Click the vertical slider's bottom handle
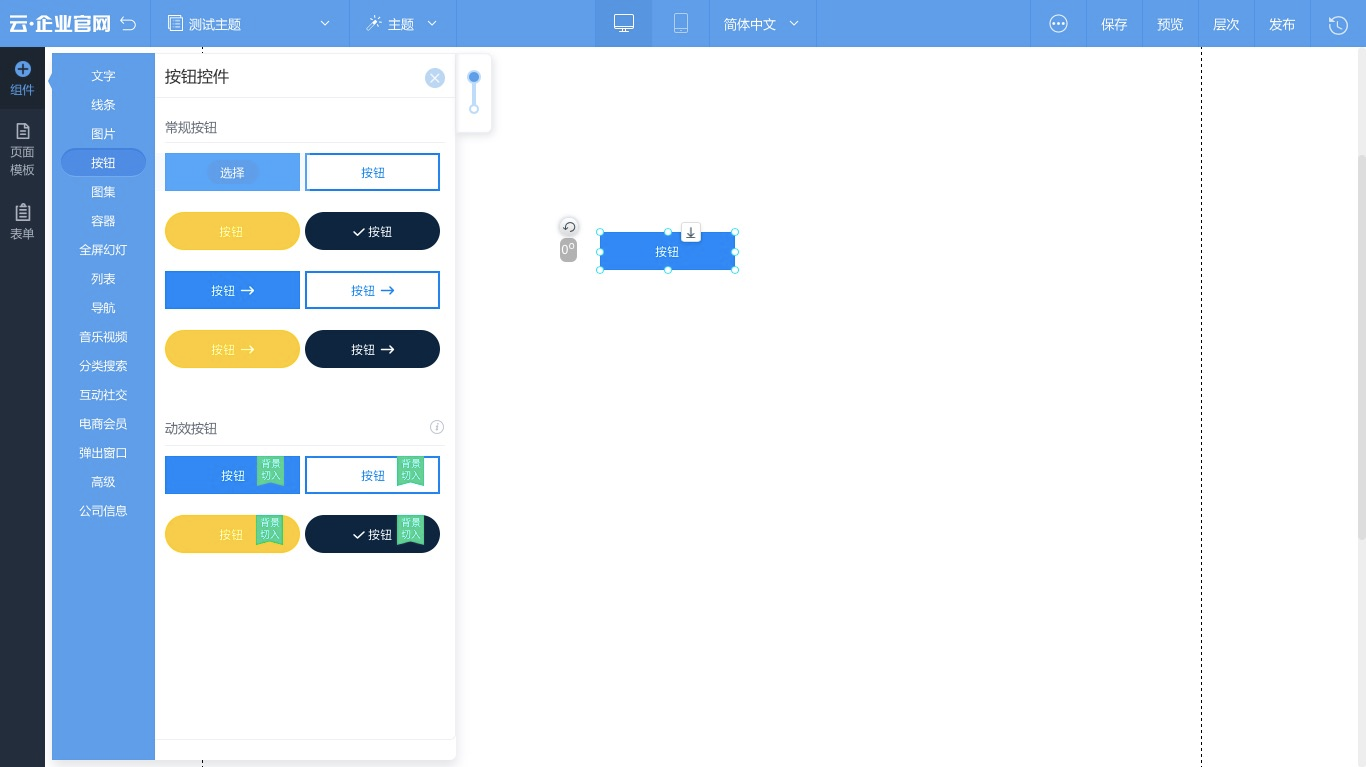 click(474, 109)
